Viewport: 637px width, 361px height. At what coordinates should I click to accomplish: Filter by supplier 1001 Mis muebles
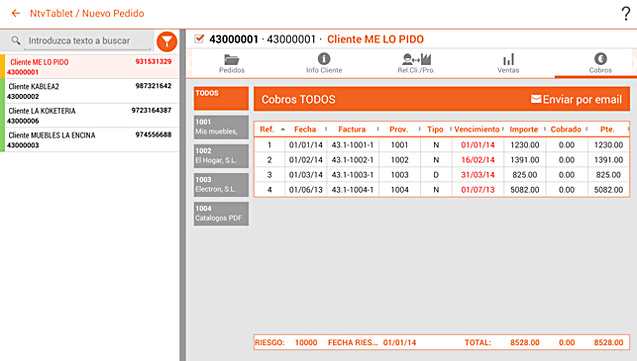click(x=221, y=127)
